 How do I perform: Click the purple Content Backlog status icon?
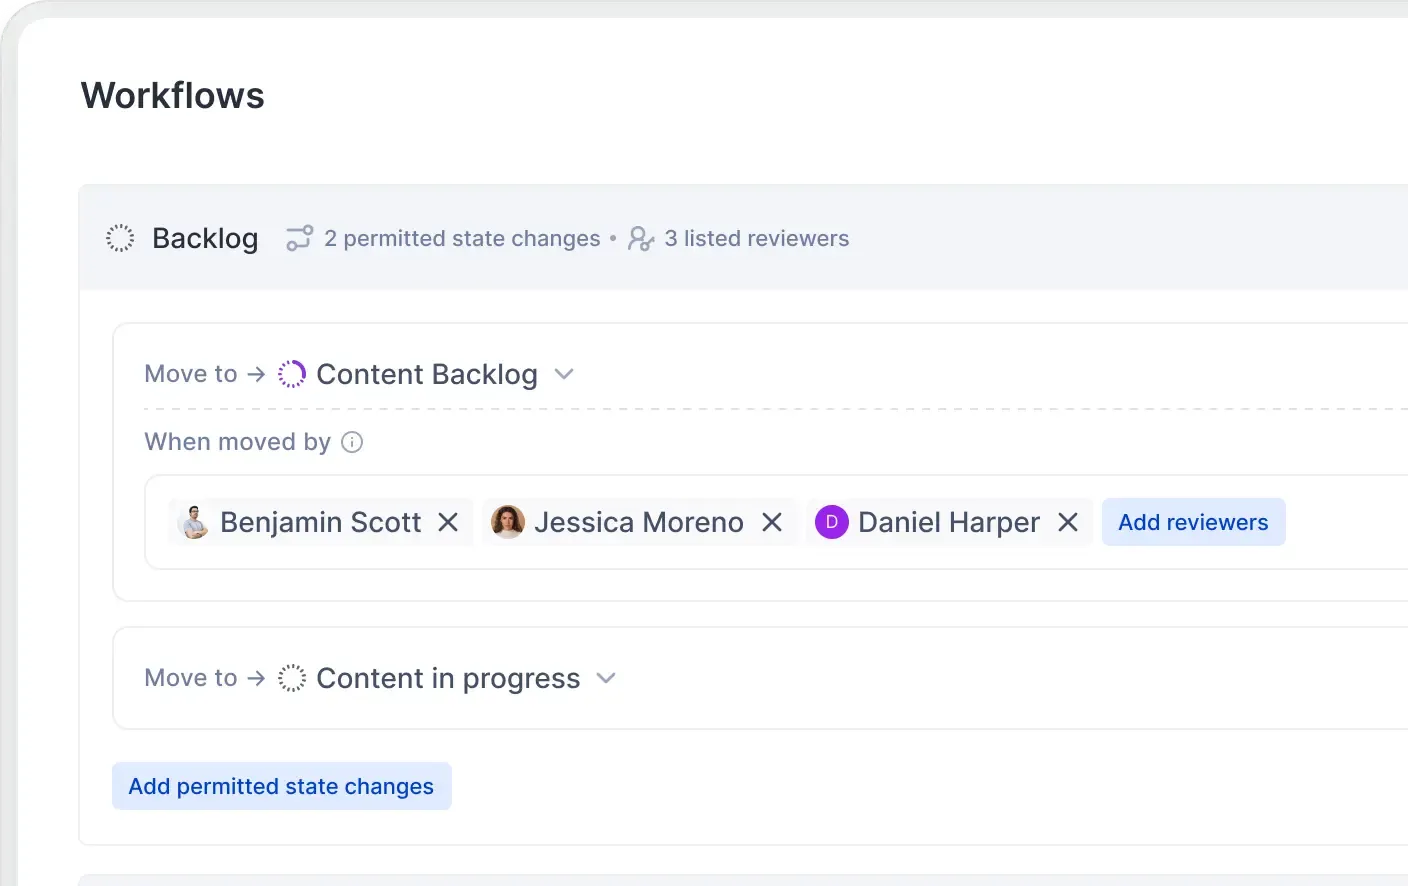pyautogui.click(x=292, y=374)
